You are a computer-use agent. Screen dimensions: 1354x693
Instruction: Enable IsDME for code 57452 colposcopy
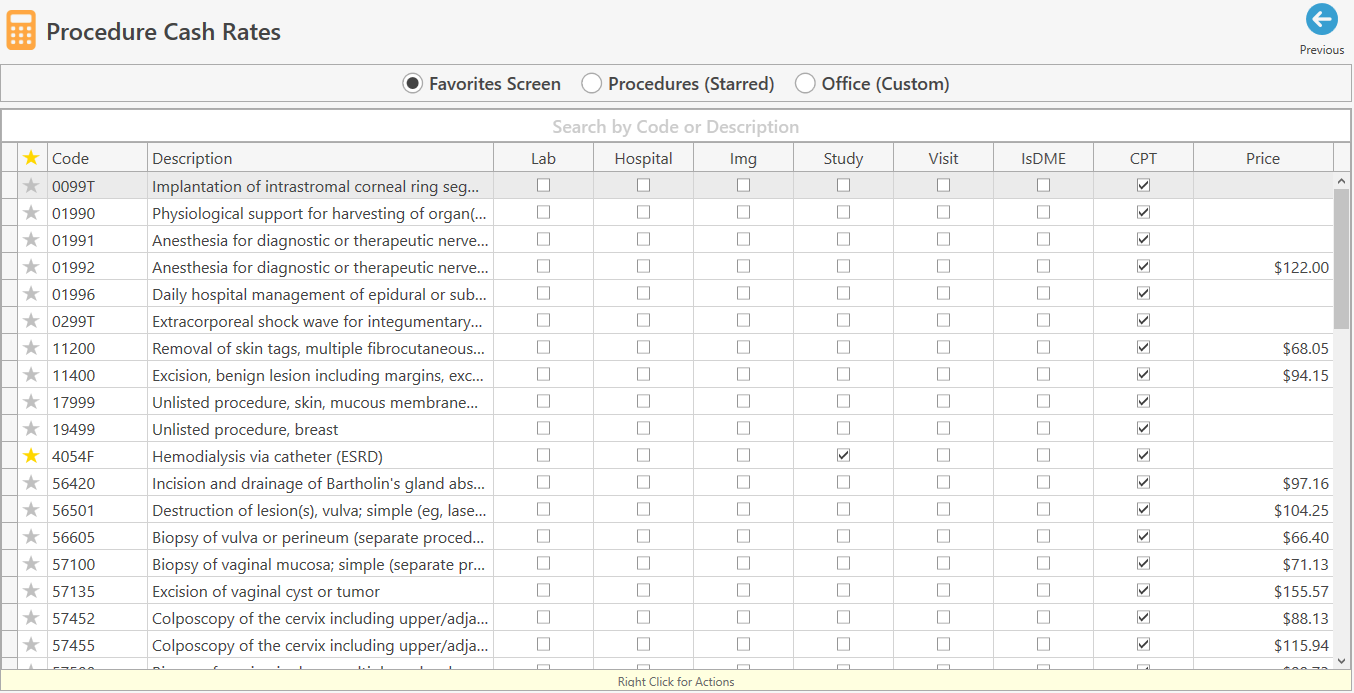(x=1043, y=617)
